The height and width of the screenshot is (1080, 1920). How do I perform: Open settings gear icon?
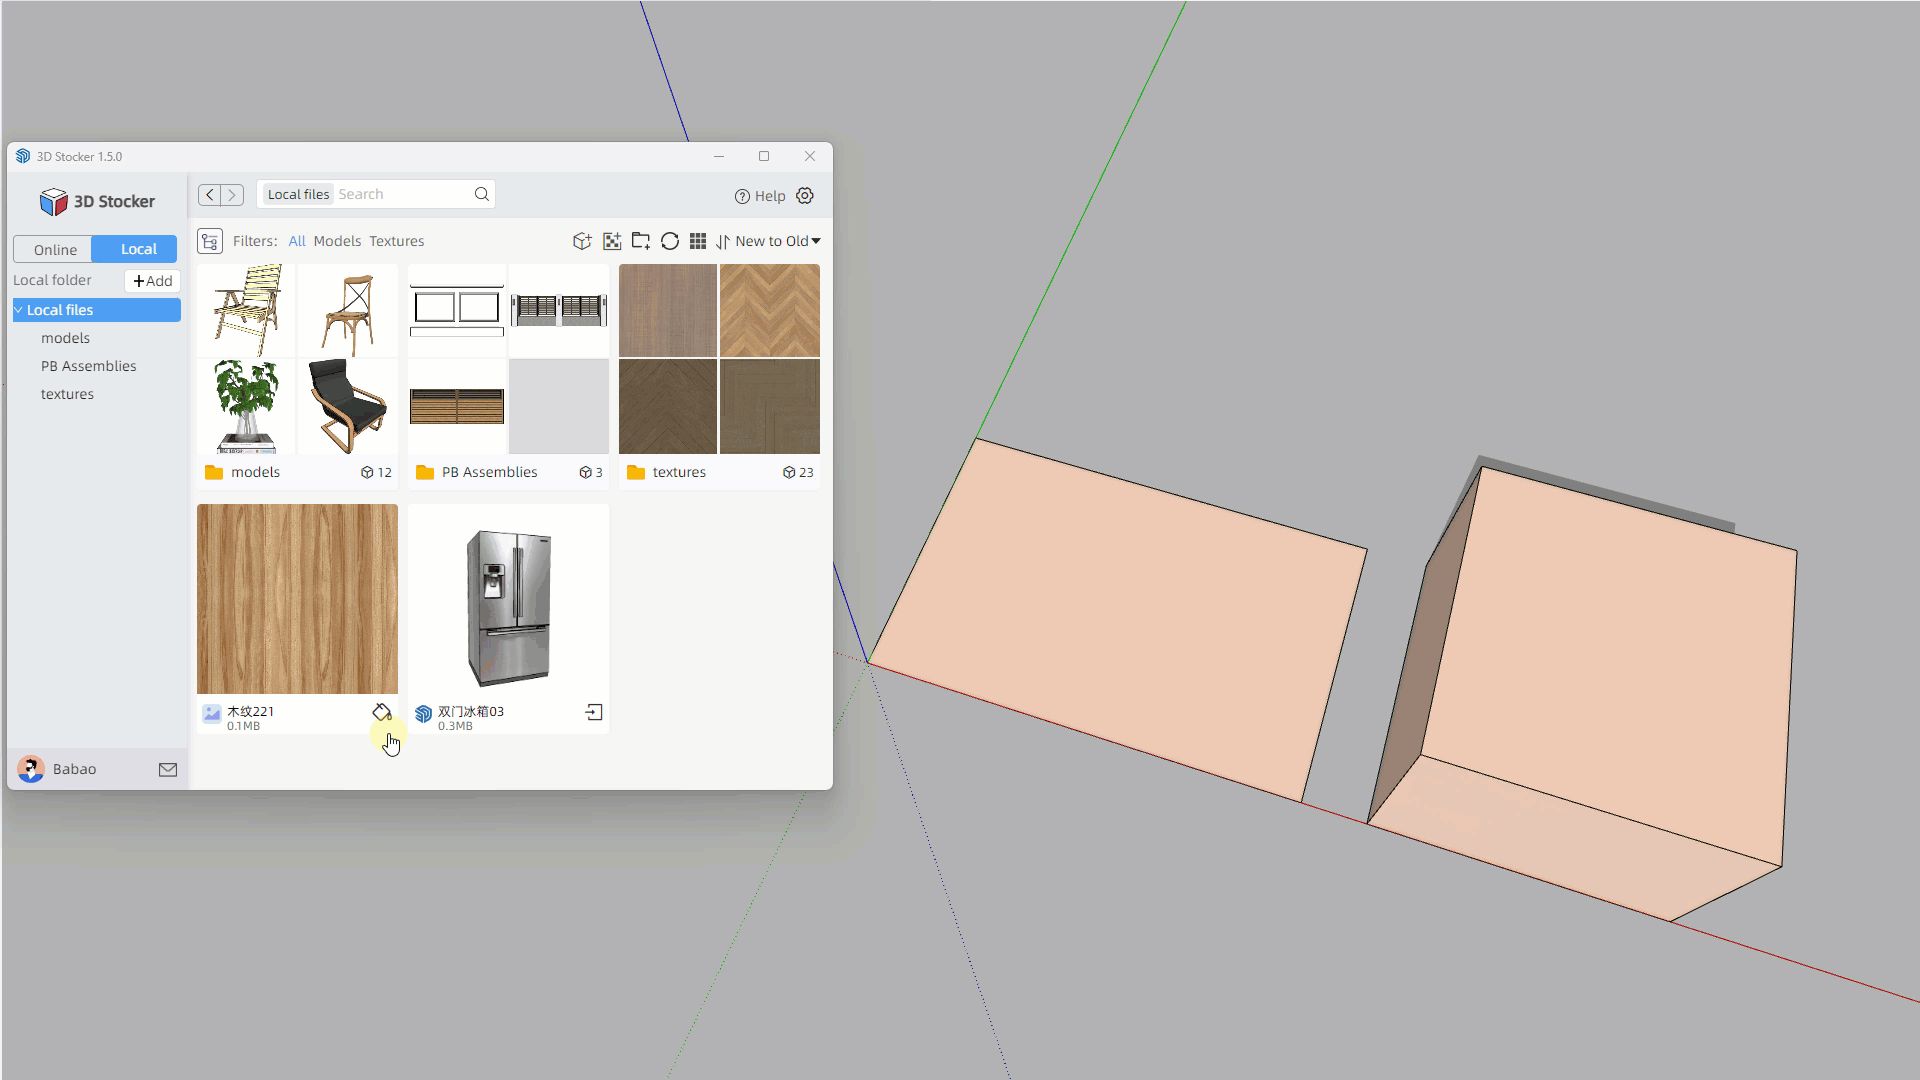[x=805, y=196]
